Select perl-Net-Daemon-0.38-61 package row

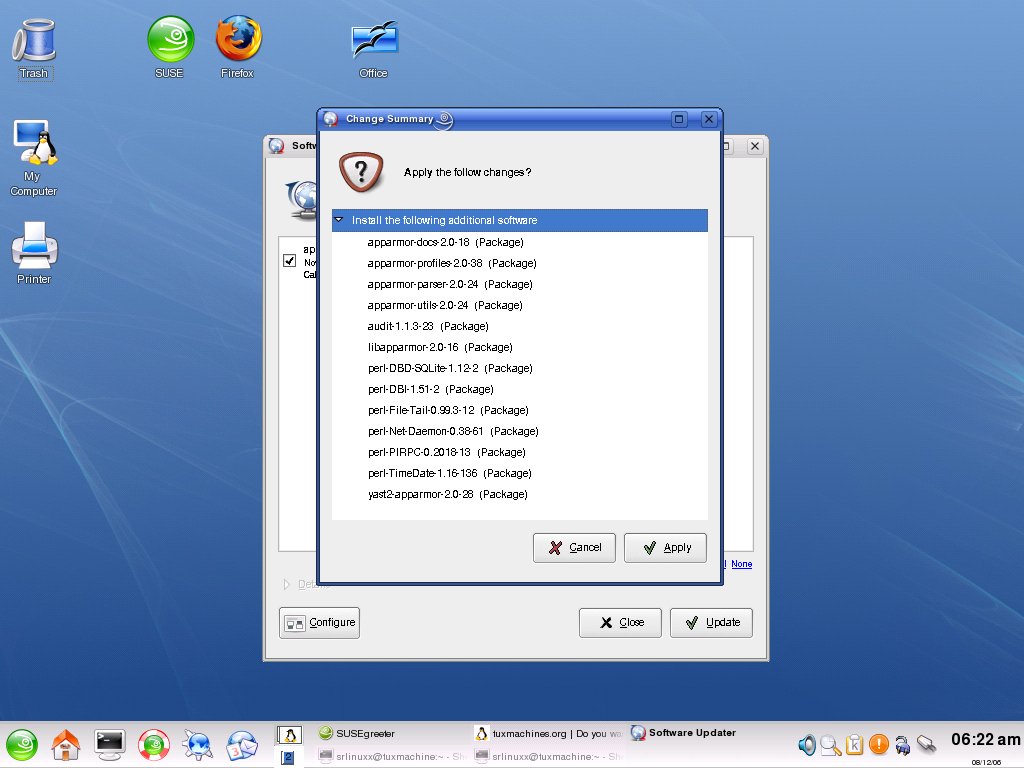pyautogui.click(x=519, y=431)
